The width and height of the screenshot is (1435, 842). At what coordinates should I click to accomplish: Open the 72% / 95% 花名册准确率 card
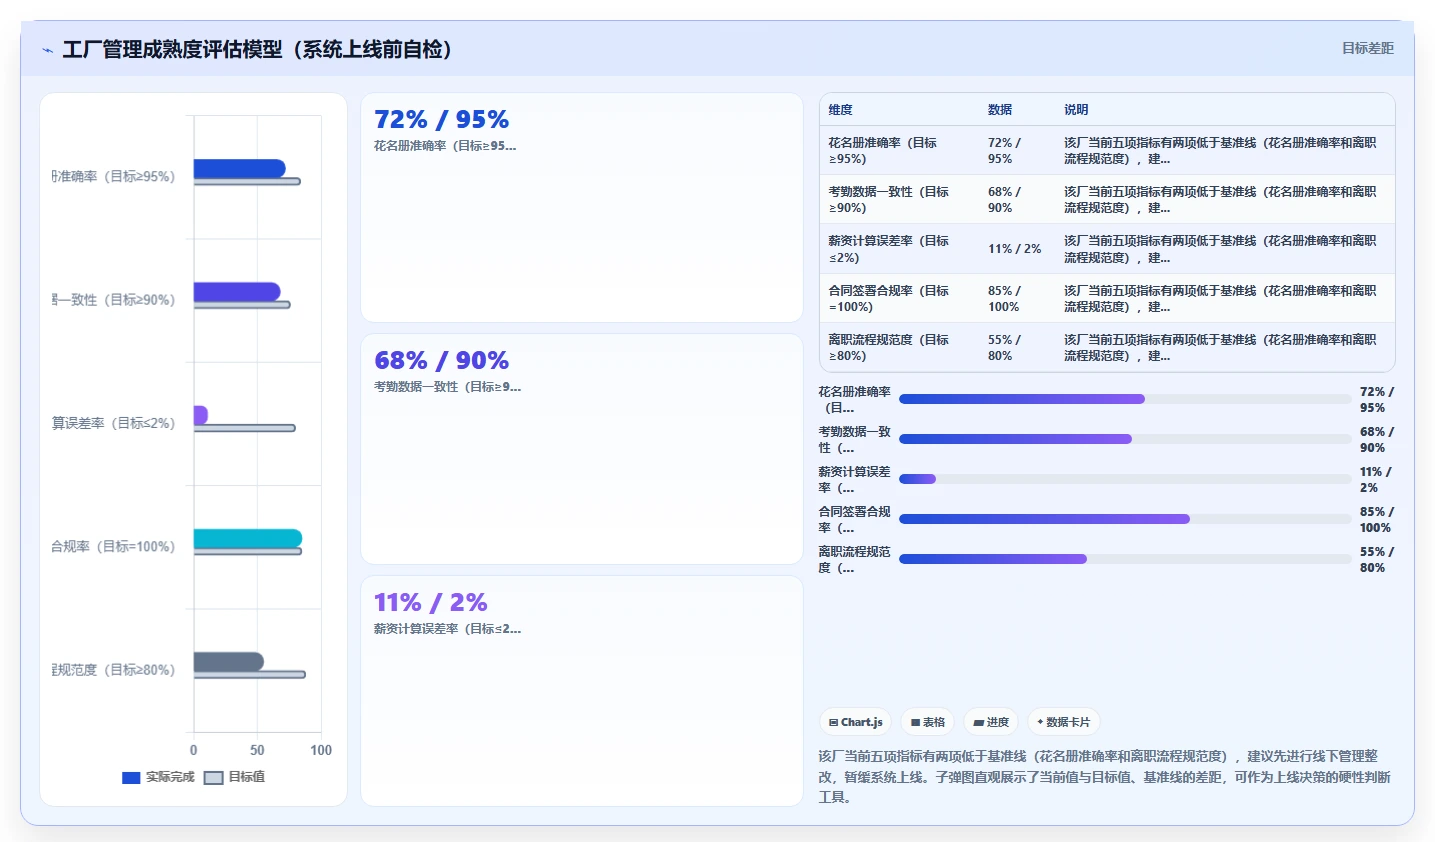click(582, 208)
